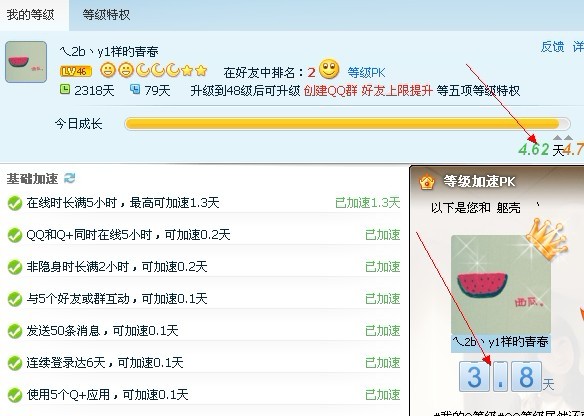Open the 创建QQ群 privilege link
Viewport: 584px width, 416px height.
pyautogui.click(x=330, y=90)
